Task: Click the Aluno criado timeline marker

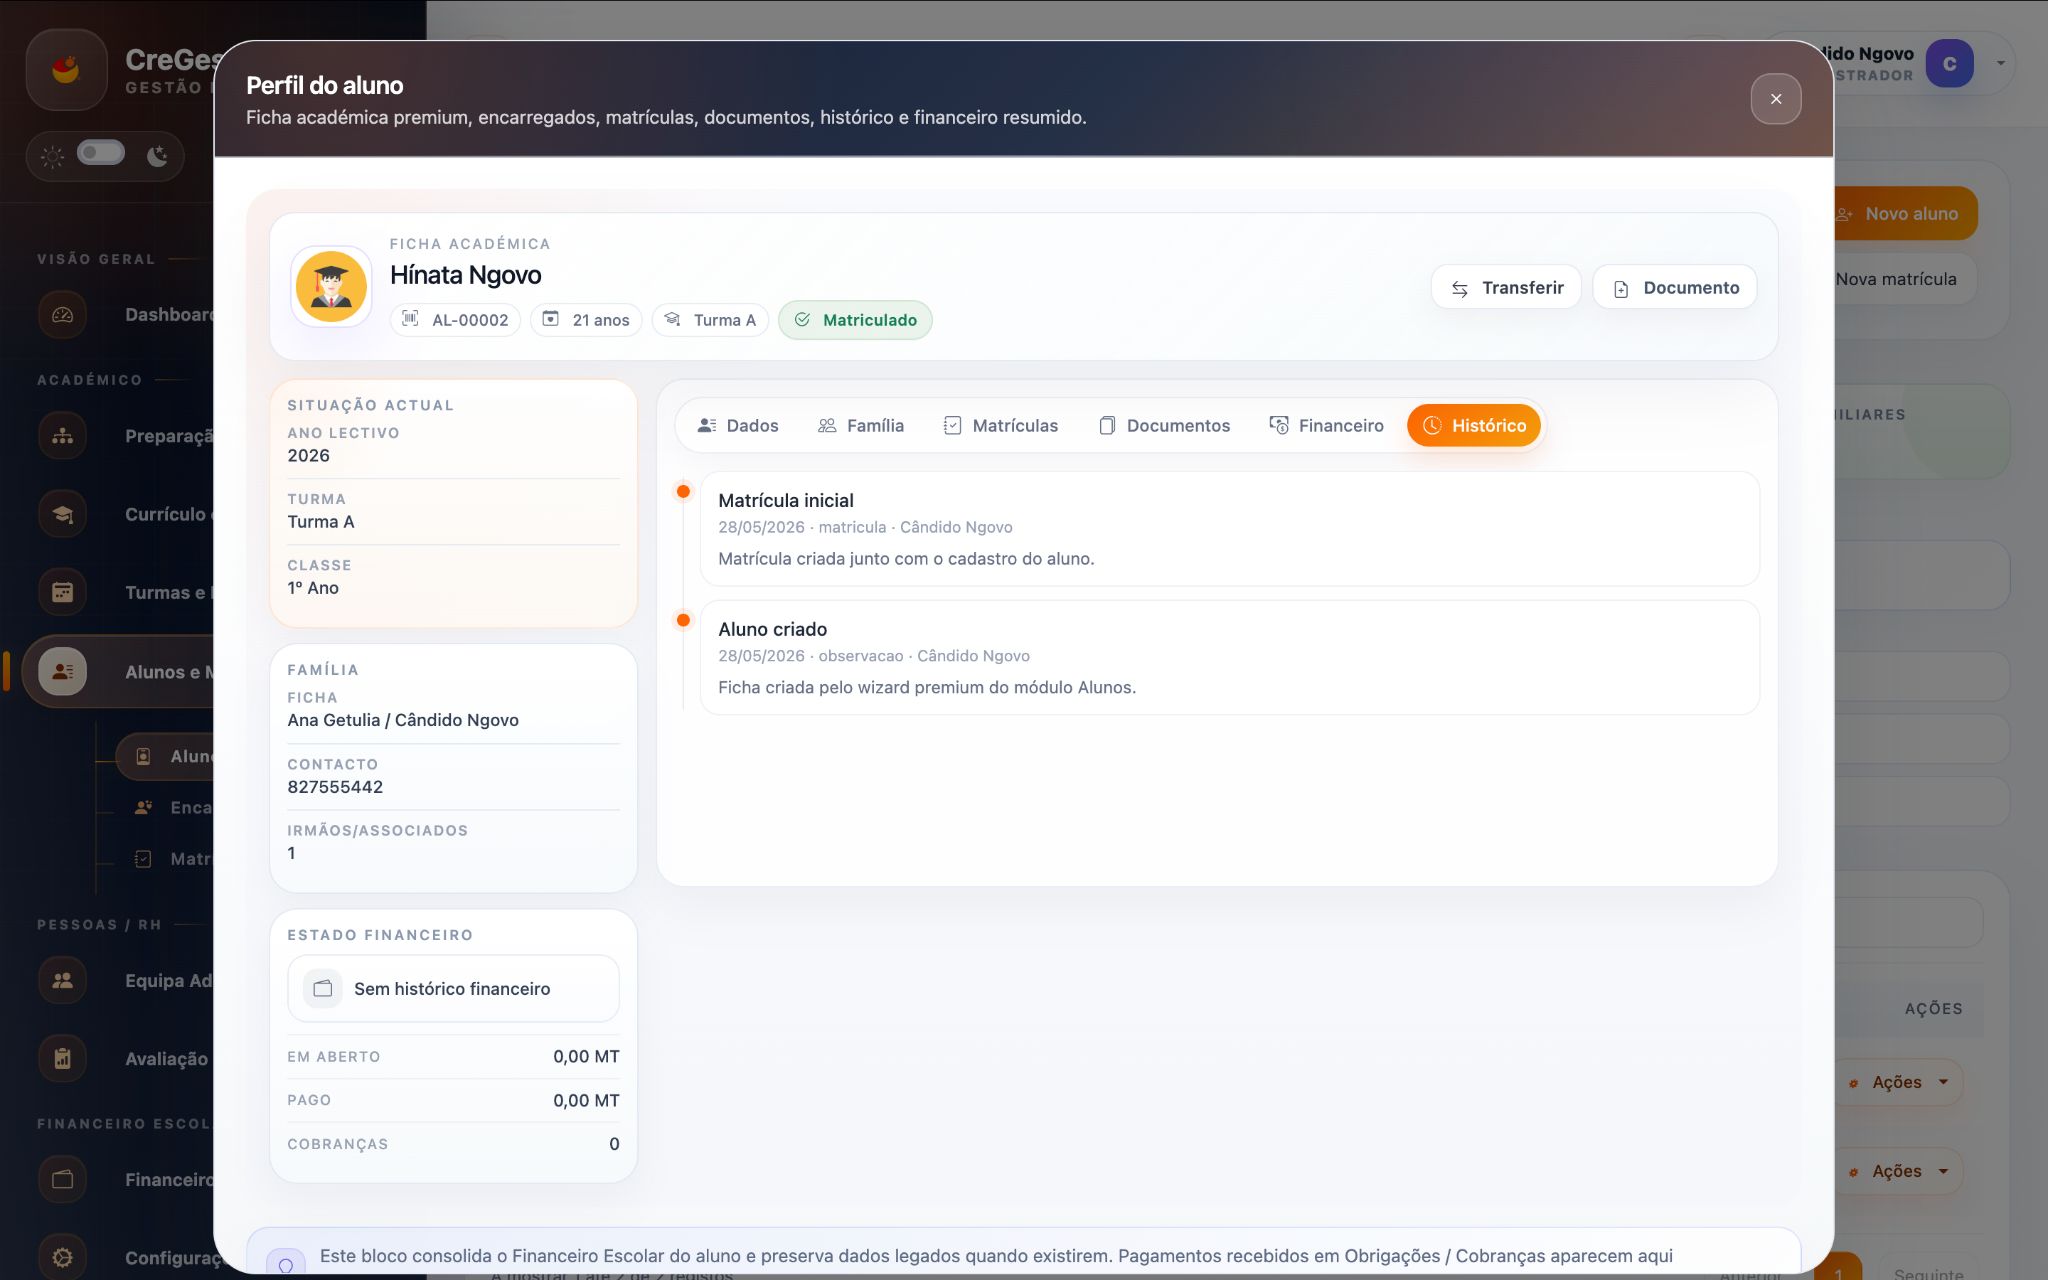Action: coord(683,620)
